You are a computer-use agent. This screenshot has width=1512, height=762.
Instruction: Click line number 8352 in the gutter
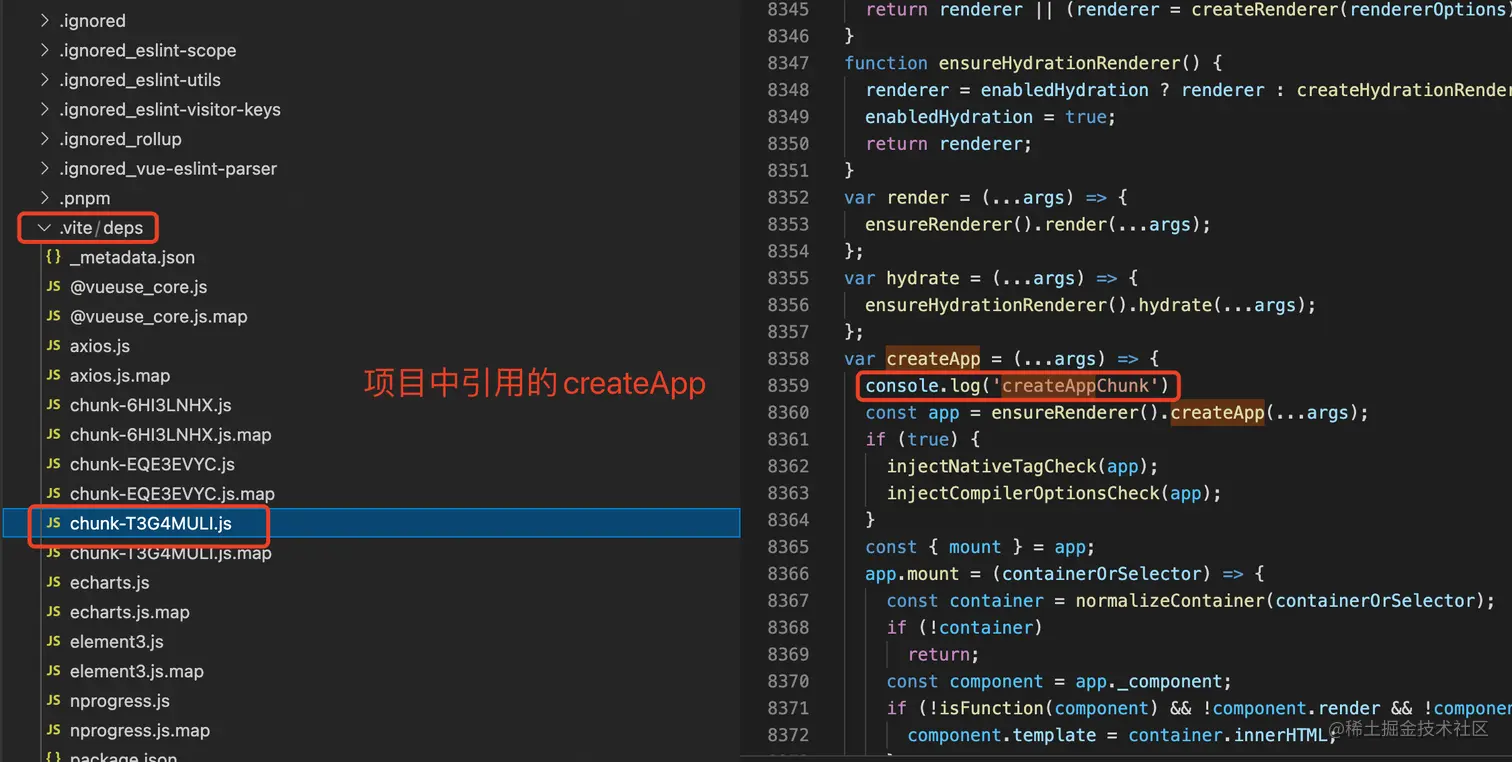(788, 198)
